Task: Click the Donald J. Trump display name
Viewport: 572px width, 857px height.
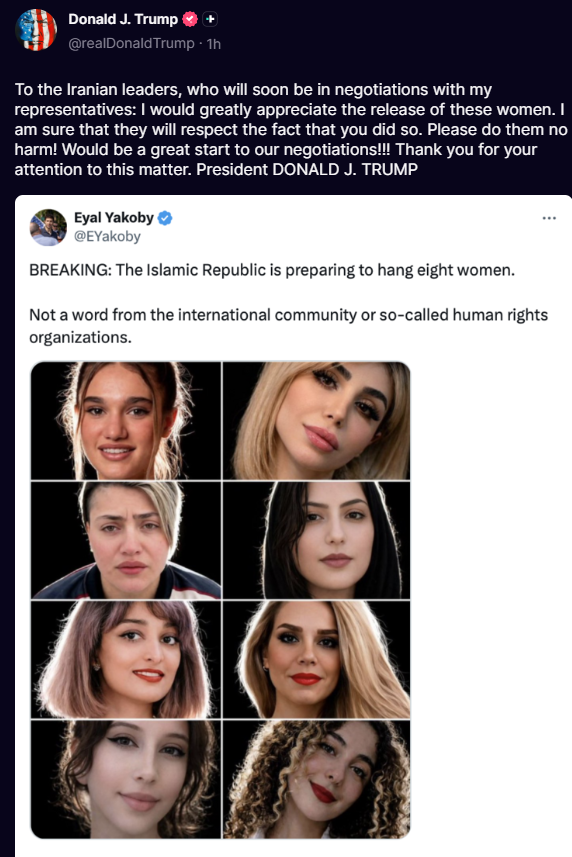Action: click(x=123, y=19)
